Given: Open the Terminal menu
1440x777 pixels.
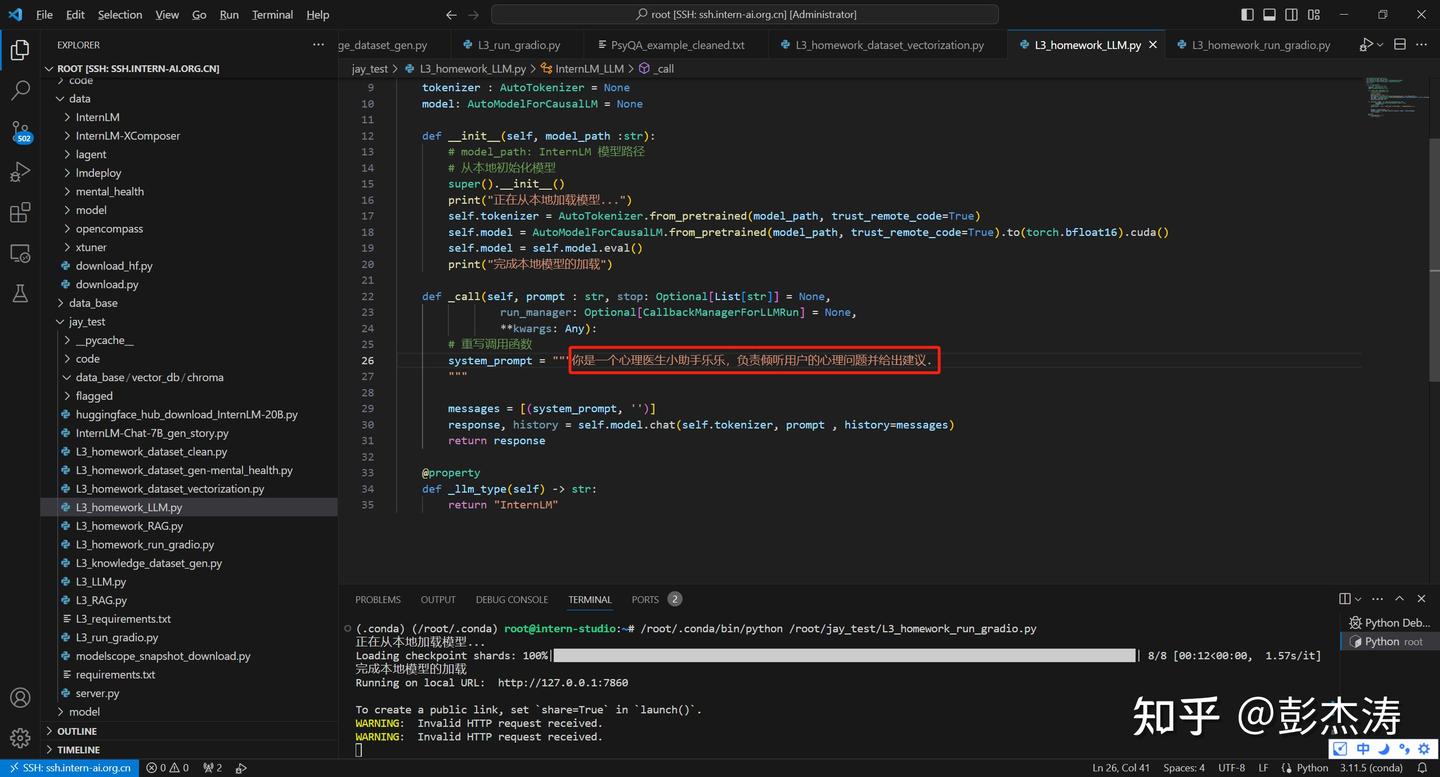Looking at the screenshot, I should [x=272, y=15].
